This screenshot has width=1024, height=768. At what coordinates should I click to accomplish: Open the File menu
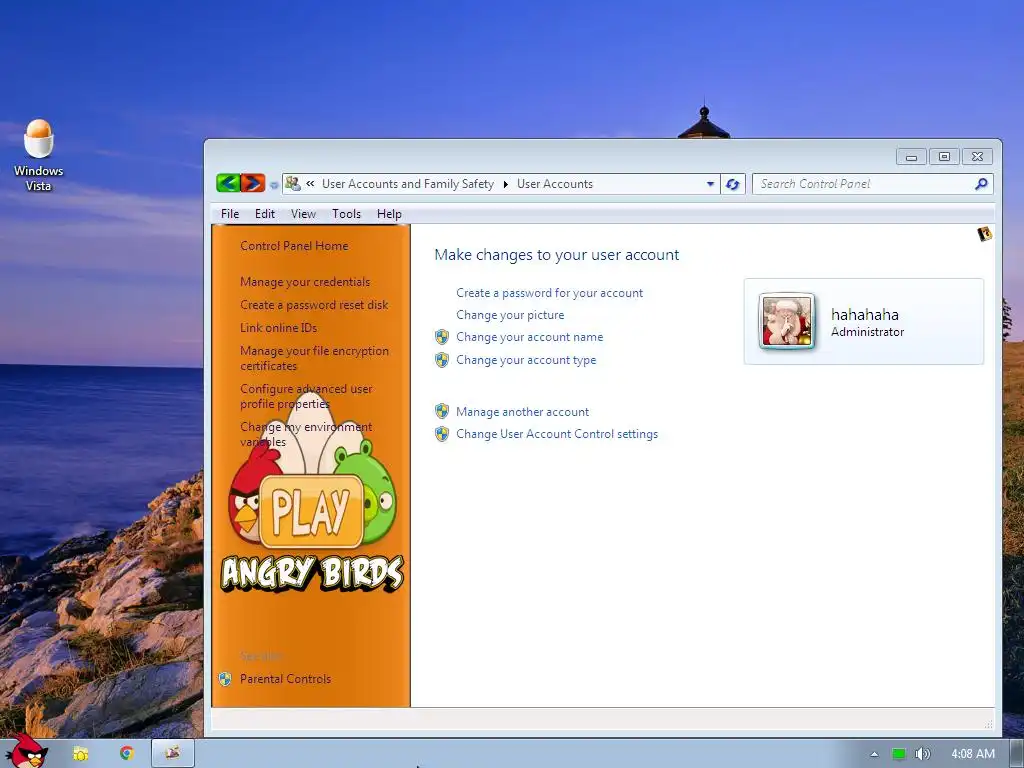coord(230,214)
